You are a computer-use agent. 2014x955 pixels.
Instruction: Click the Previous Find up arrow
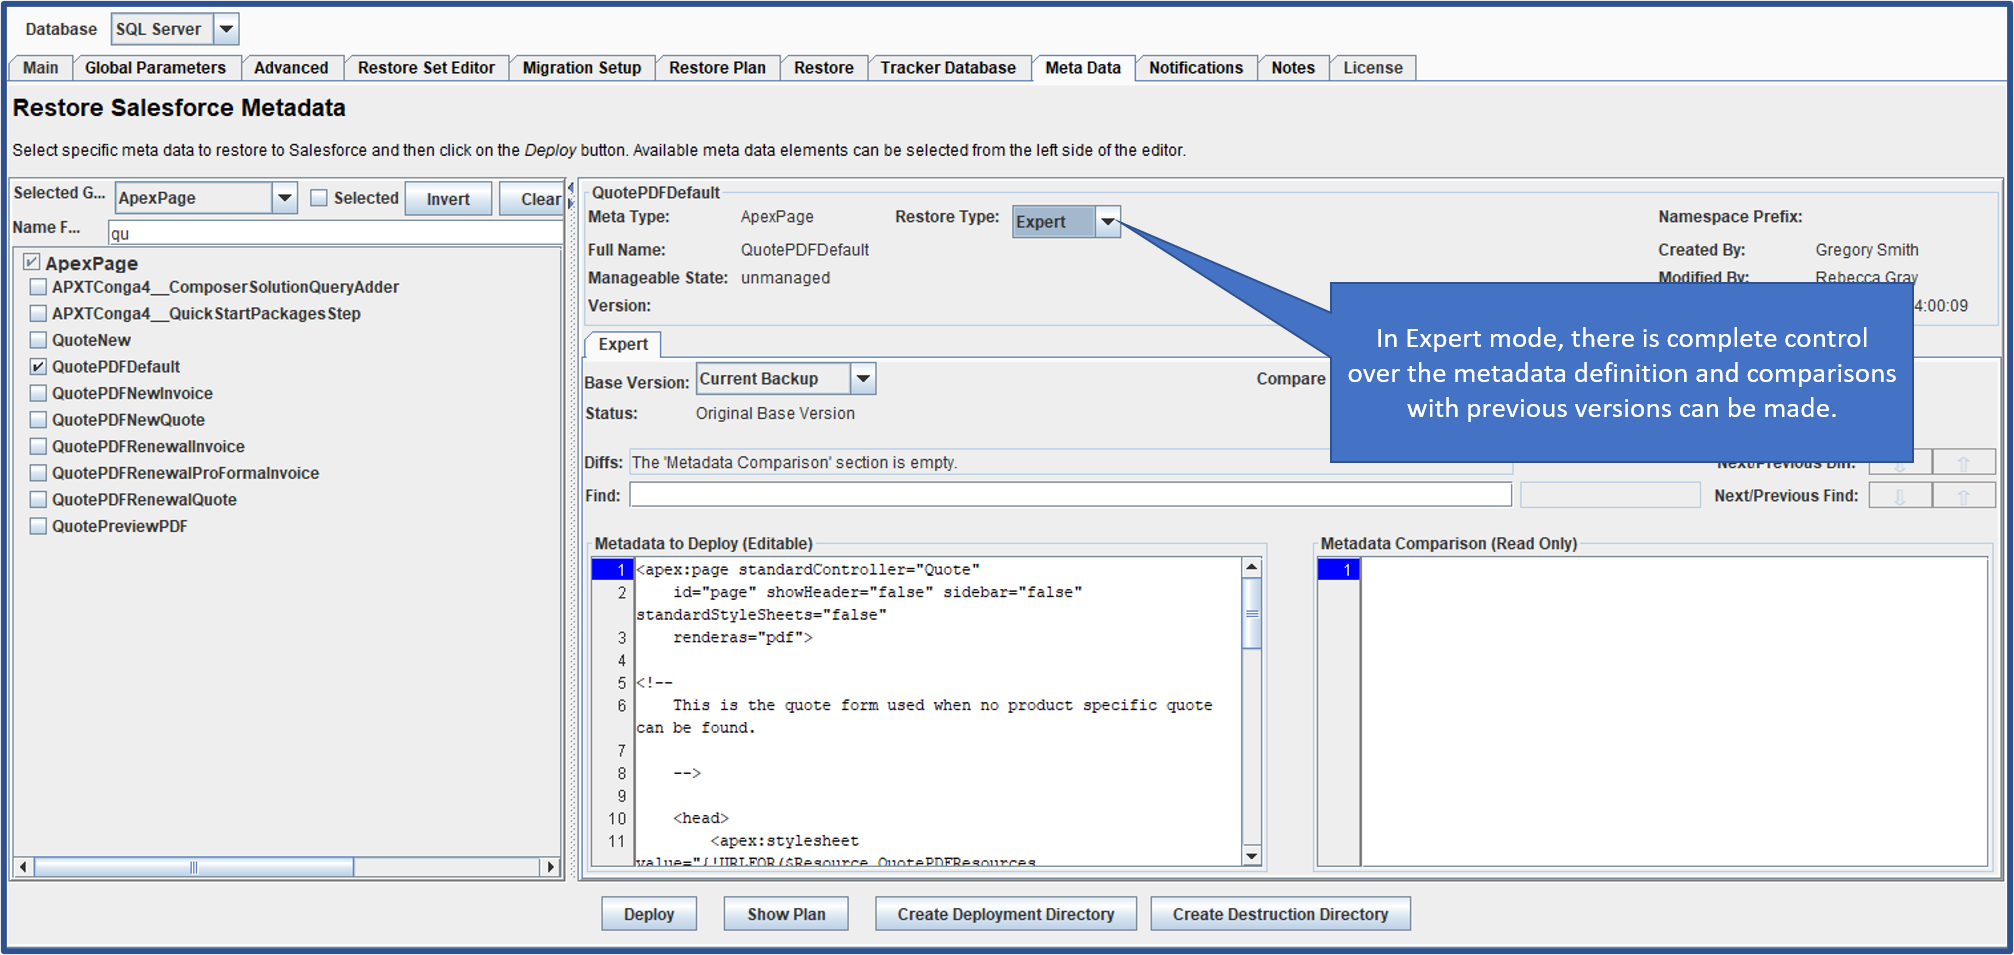(x=1964, y=496)
